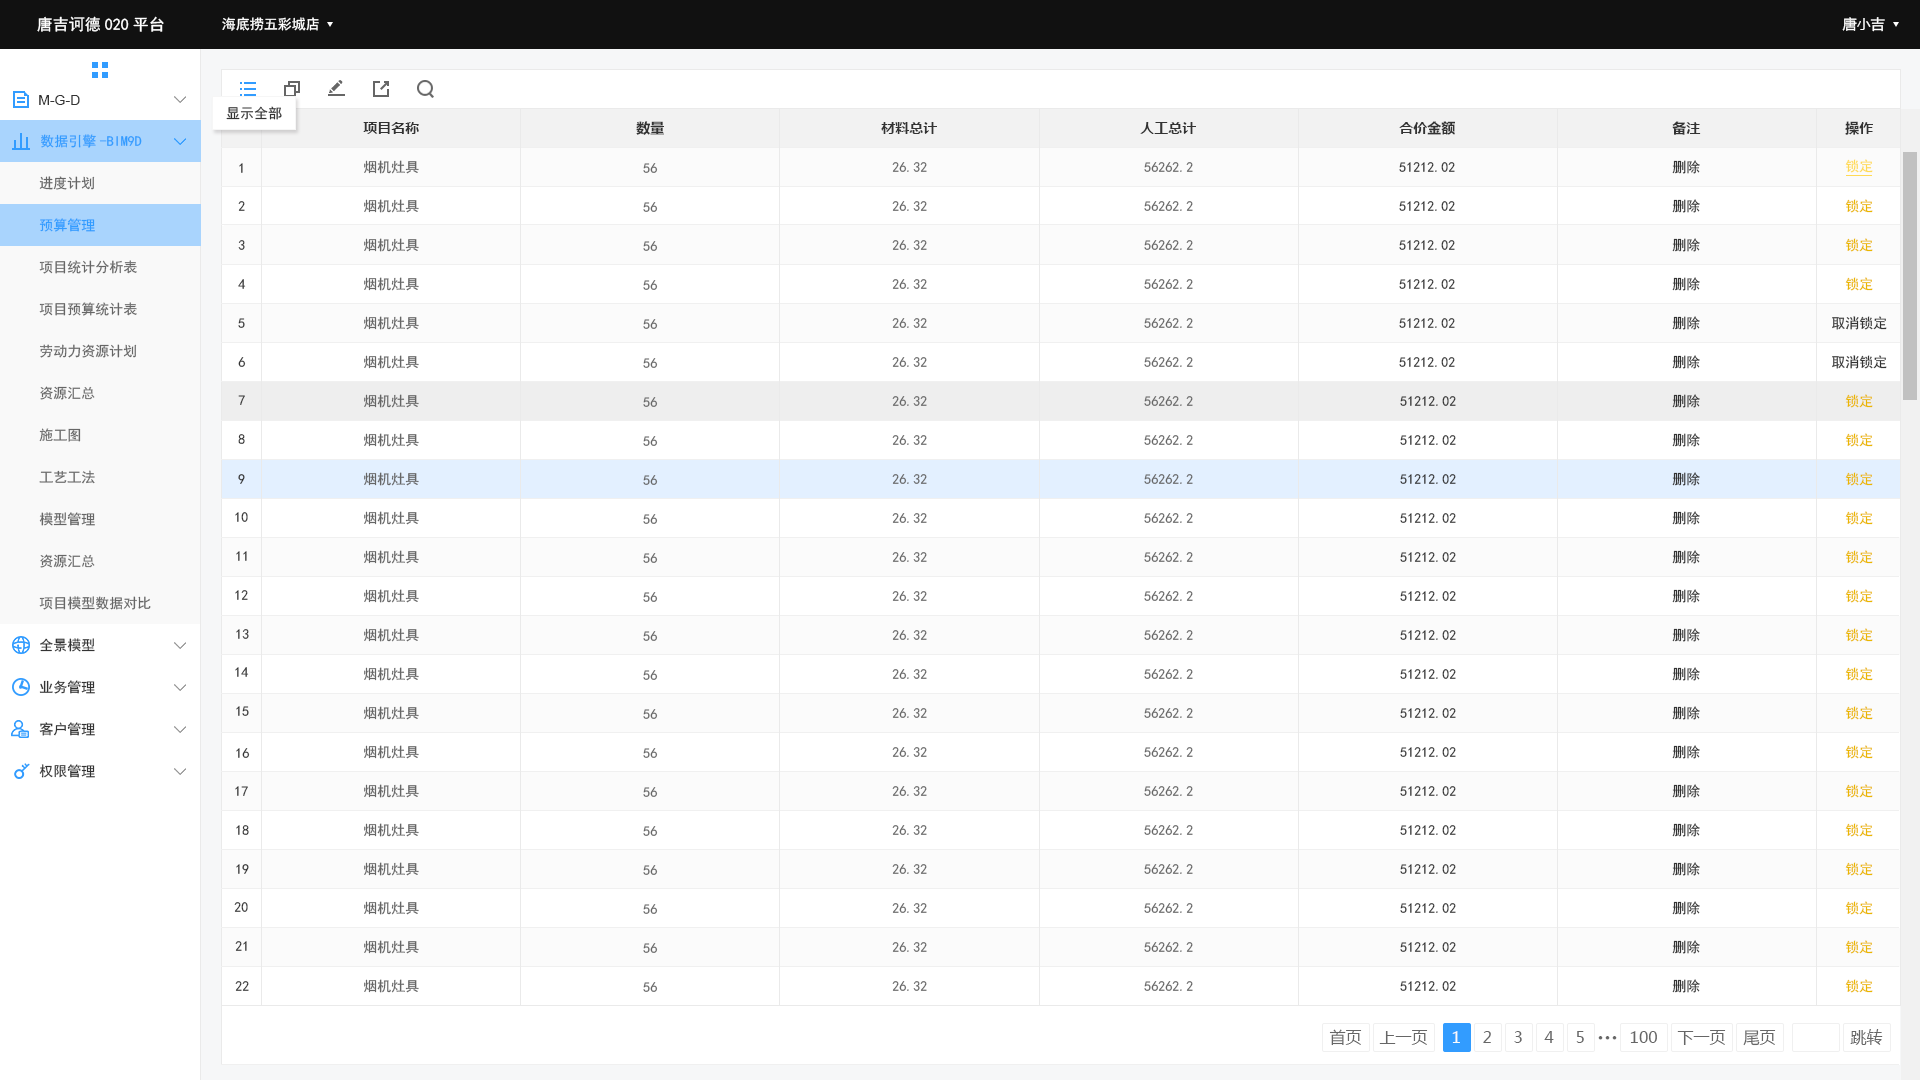Click the 唐吉诃德 020 平台 title
This screenshot has width=1920, height=1080.
(100, 24)
